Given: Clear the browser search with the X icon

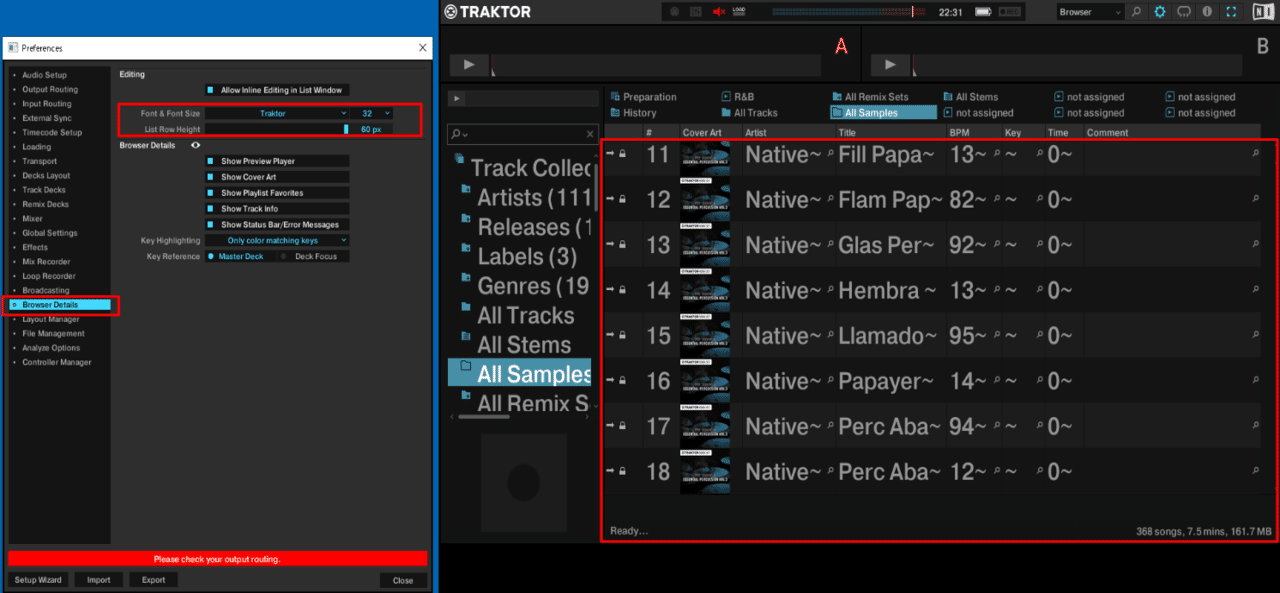Looking at the screenshot, I should (x=590, y=133).
